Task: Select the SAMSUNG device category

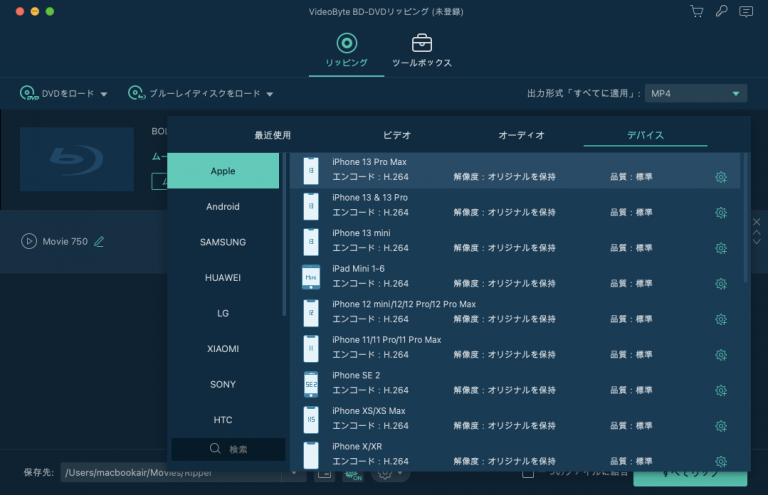Action: (223, 242)
